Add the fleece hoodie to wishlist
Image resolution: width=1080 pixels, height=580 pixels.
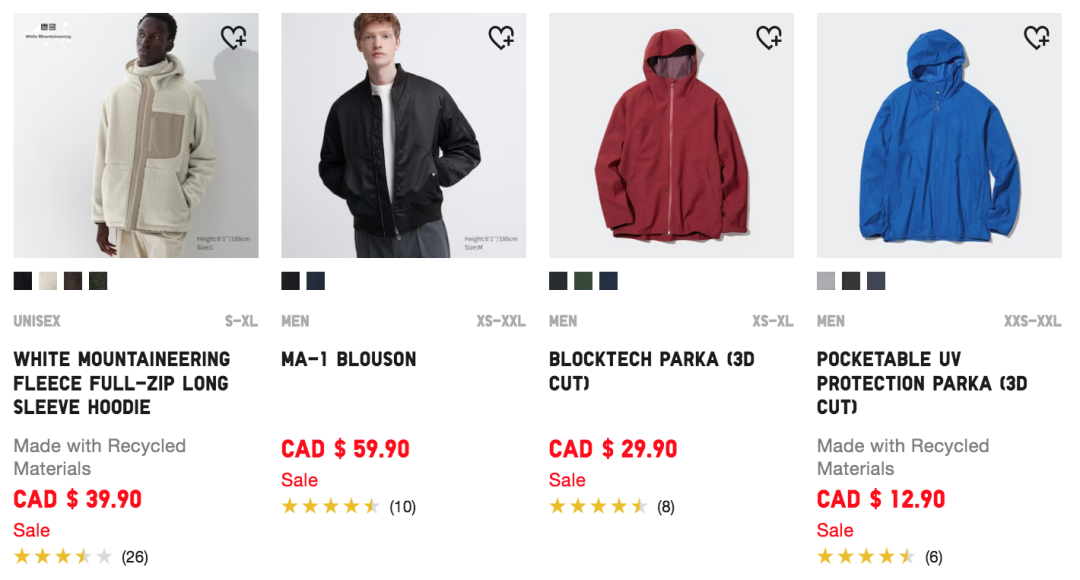click(x=233, y=38)
